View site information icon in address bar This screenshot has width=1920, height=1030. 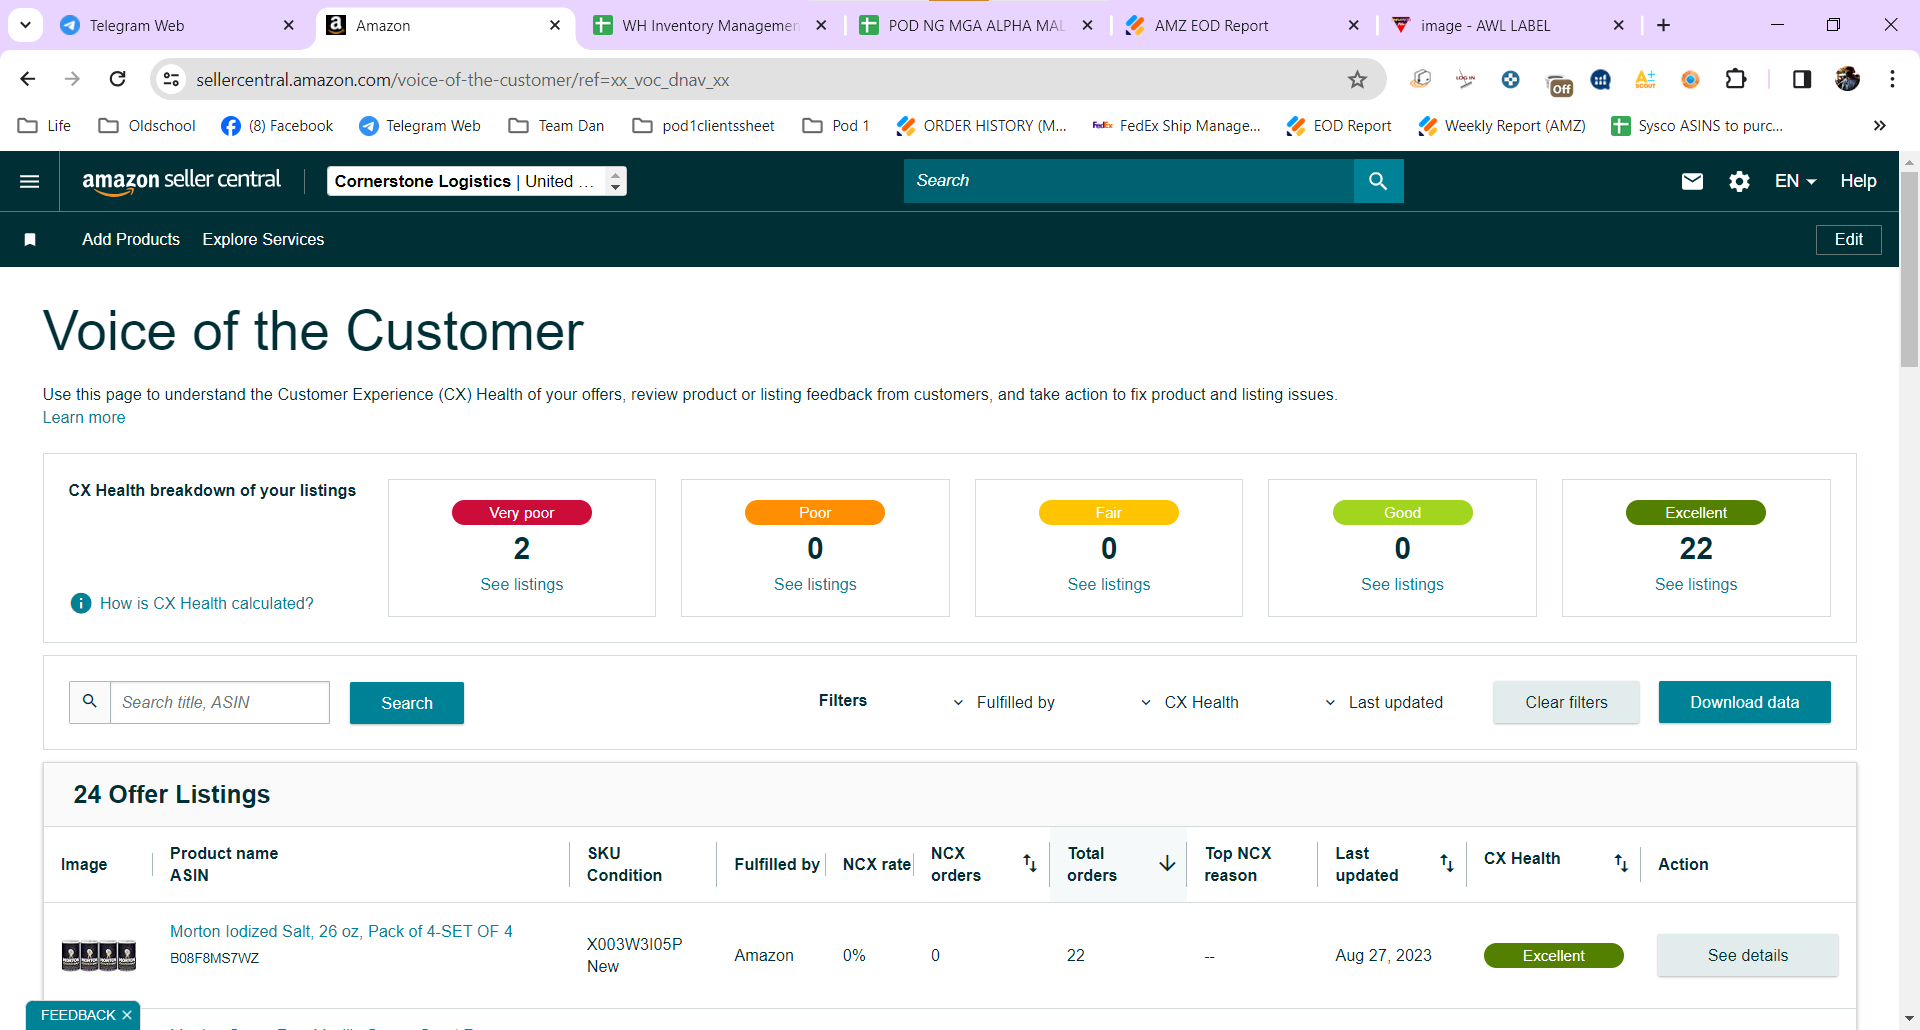[172, 79]
